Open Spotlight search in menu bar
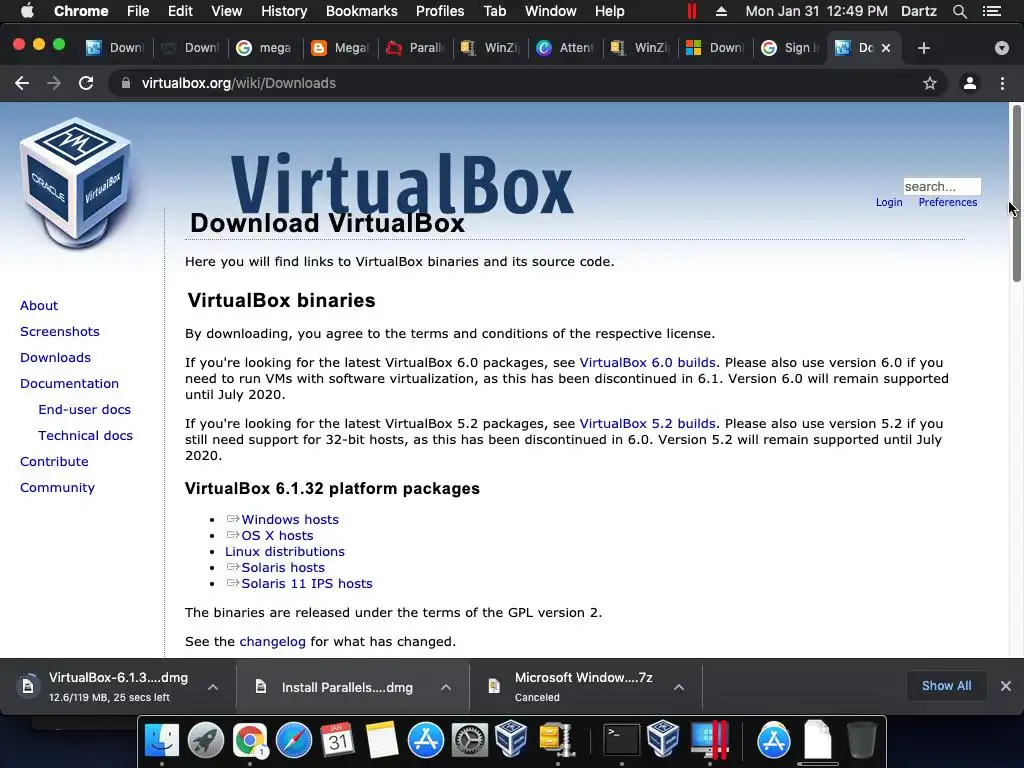 [x=959, y=11]
